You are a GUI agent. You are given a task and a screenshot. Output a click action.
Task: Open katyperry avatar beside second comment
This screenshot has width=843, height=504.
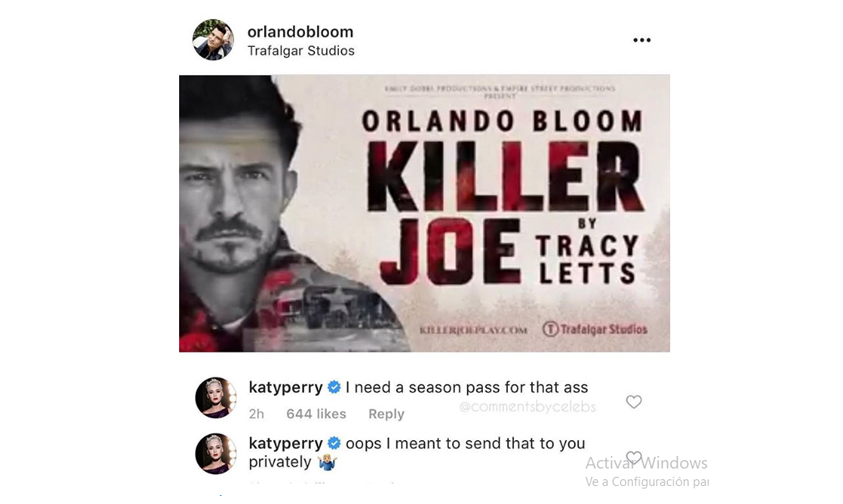pyautogui.click(x=216, y=453)
